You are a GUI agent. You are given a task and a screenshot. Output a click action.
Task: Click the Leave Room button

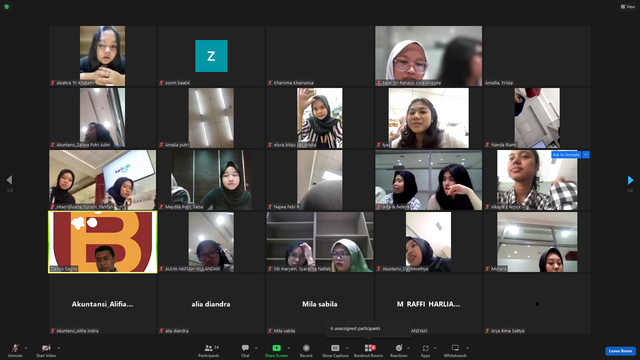[620, 351]
